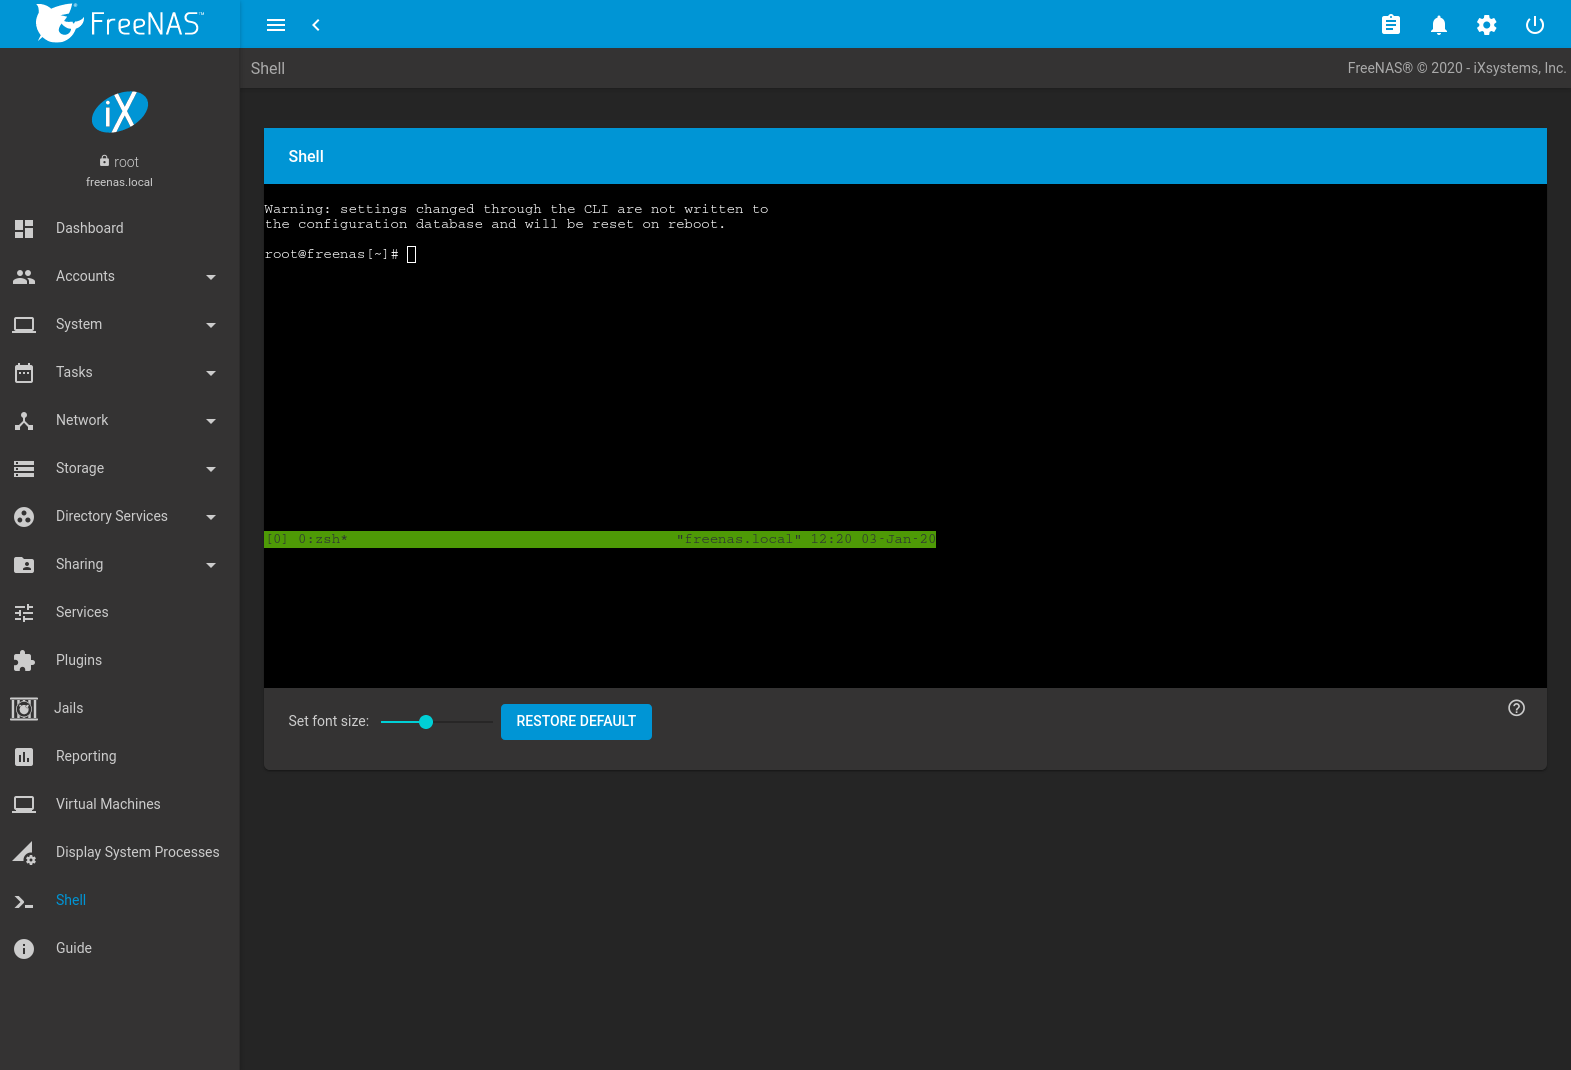The image size is (1571, 1070).
Task: Click the font size slider handle
Action: click(x=426, y=722)
